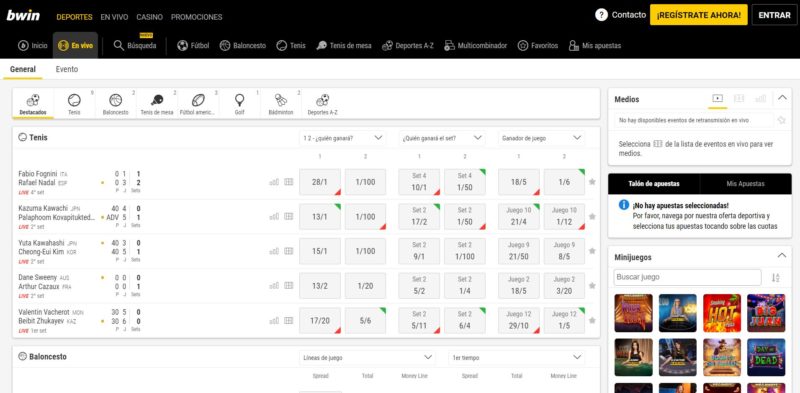Collapse the Minijuegos panel

[782, 256]
